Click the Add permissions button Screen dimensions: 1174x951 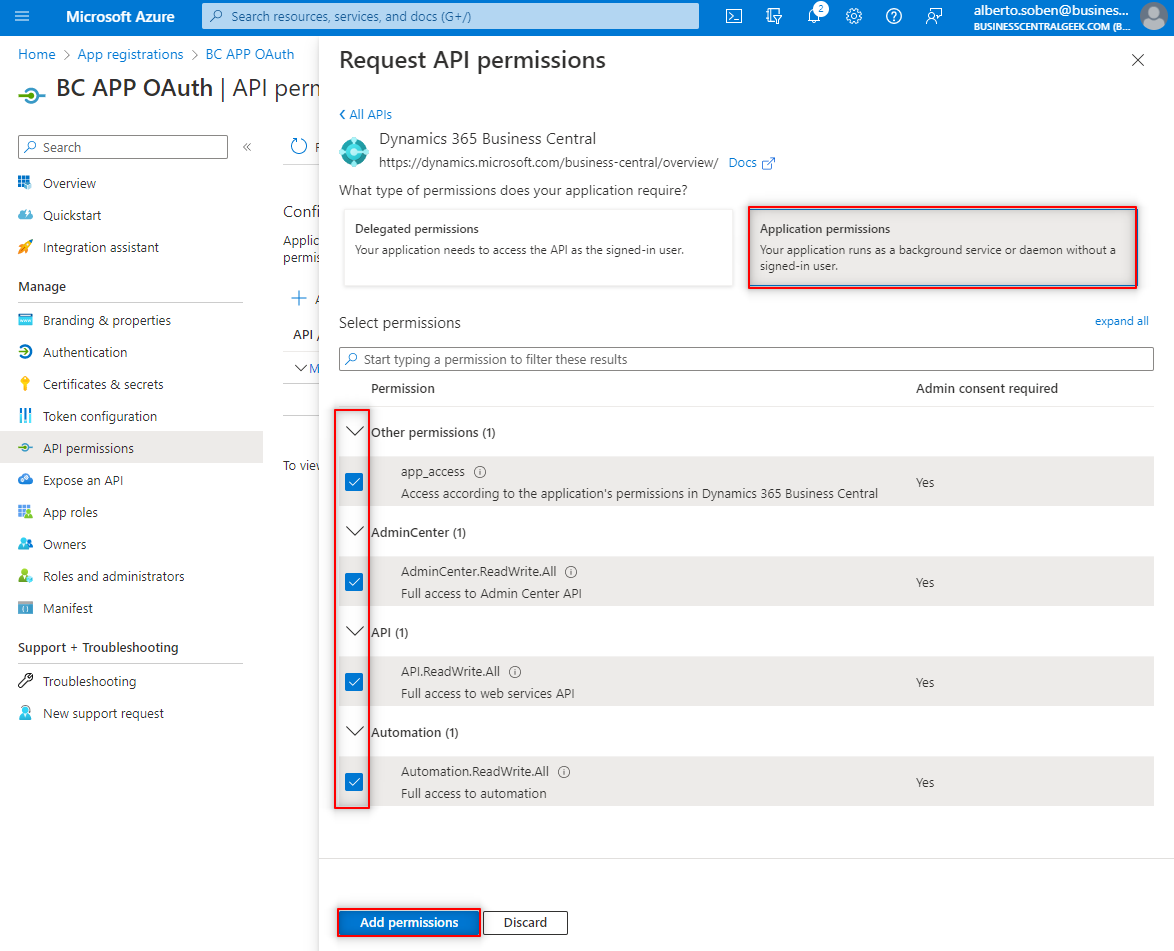408,922
